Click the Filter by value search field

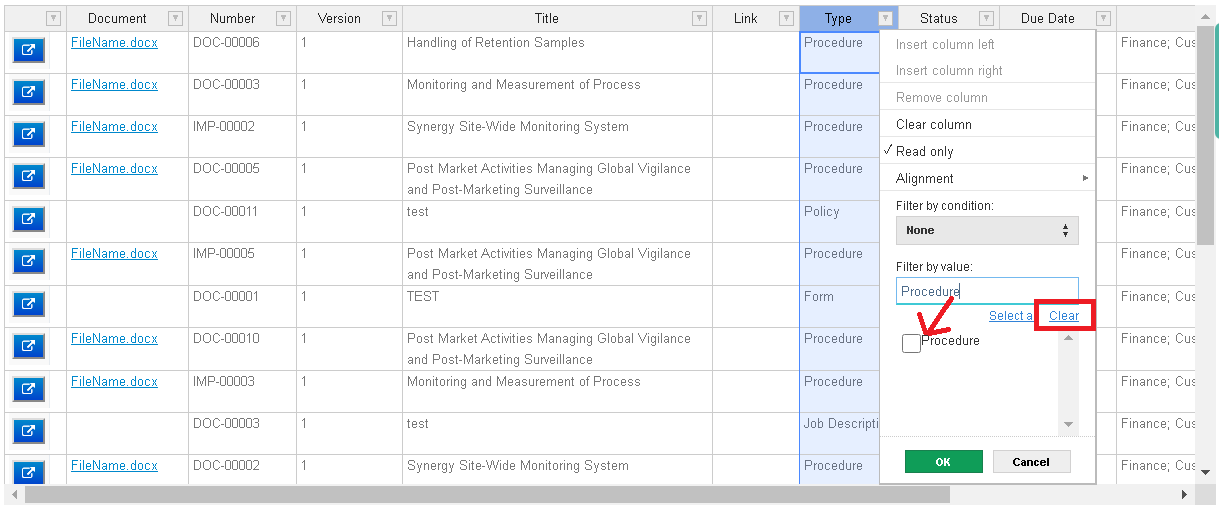pyautogui.click(x=987, y=291)
